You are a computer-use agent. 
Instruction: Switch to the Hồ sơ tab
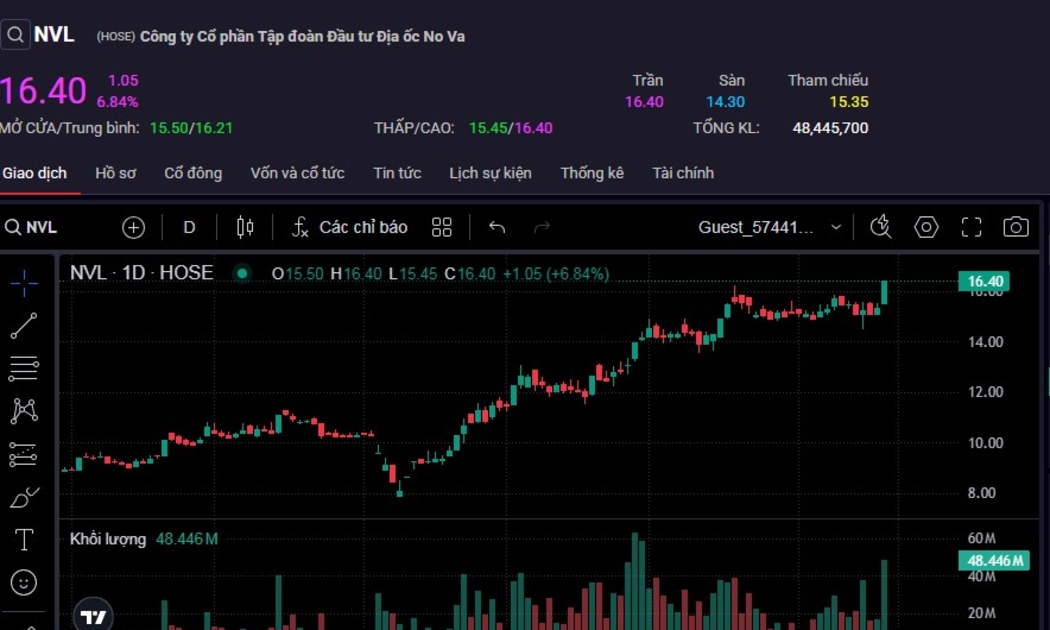[115, 173]
